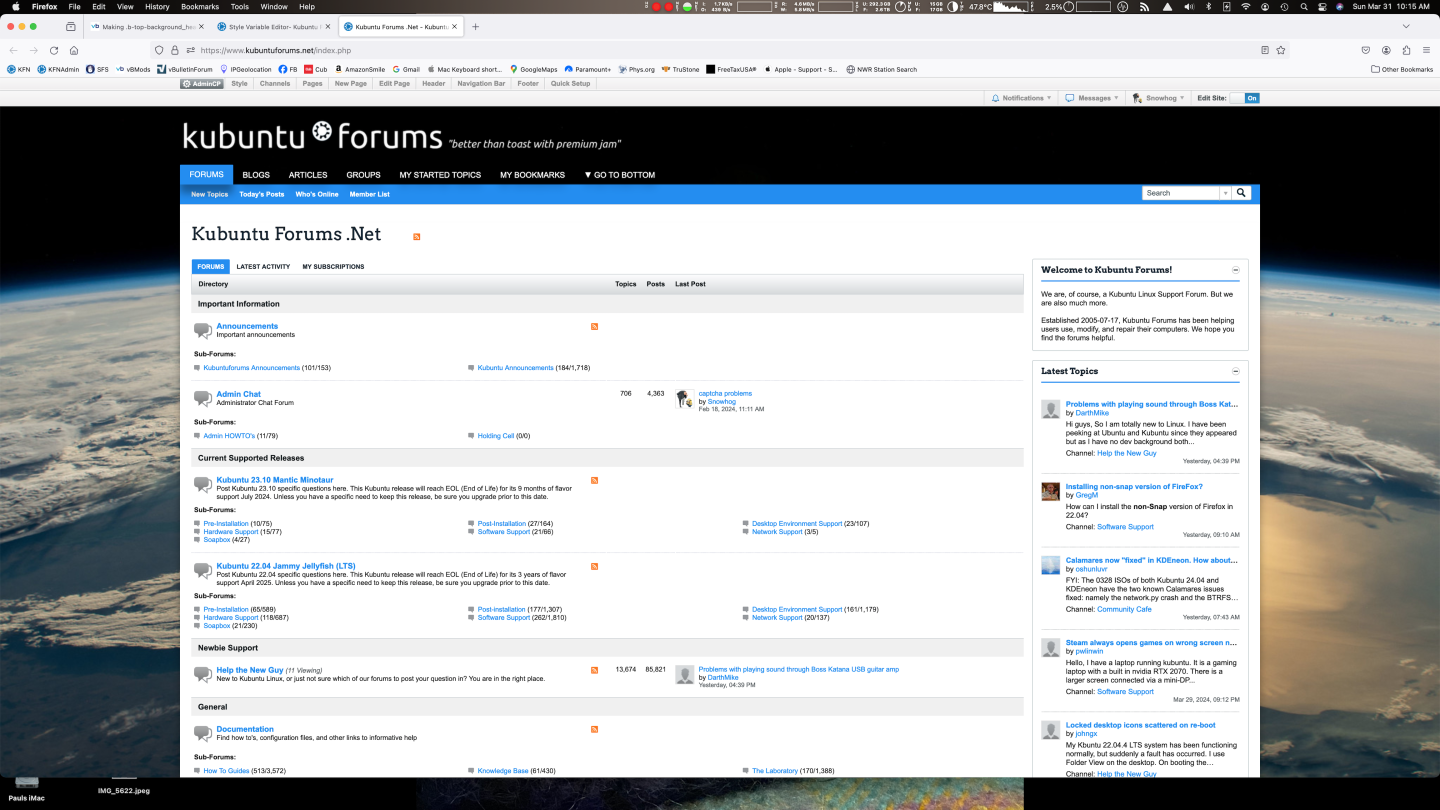This screenshot has height=810, width=1440.
Task: Open the Firefox account icon
Action: click(x=1386, y=50)
